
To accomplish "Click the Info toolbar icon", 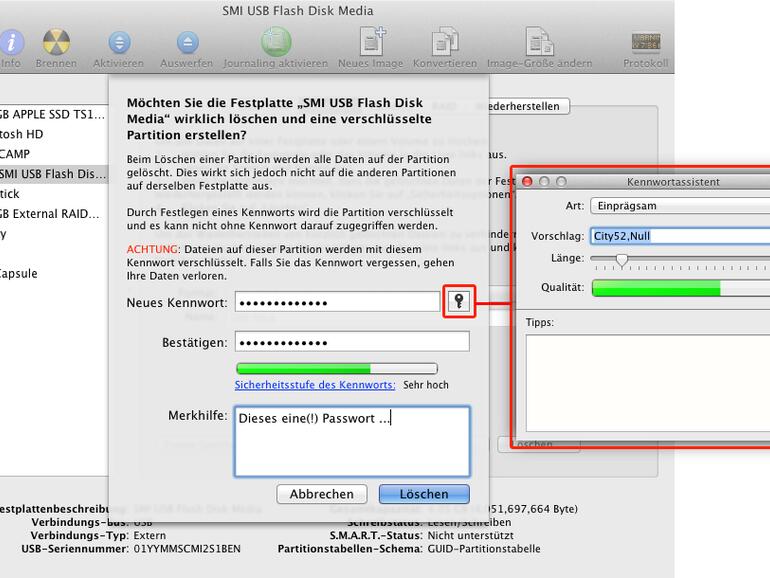I will click(x=11, y=42).
